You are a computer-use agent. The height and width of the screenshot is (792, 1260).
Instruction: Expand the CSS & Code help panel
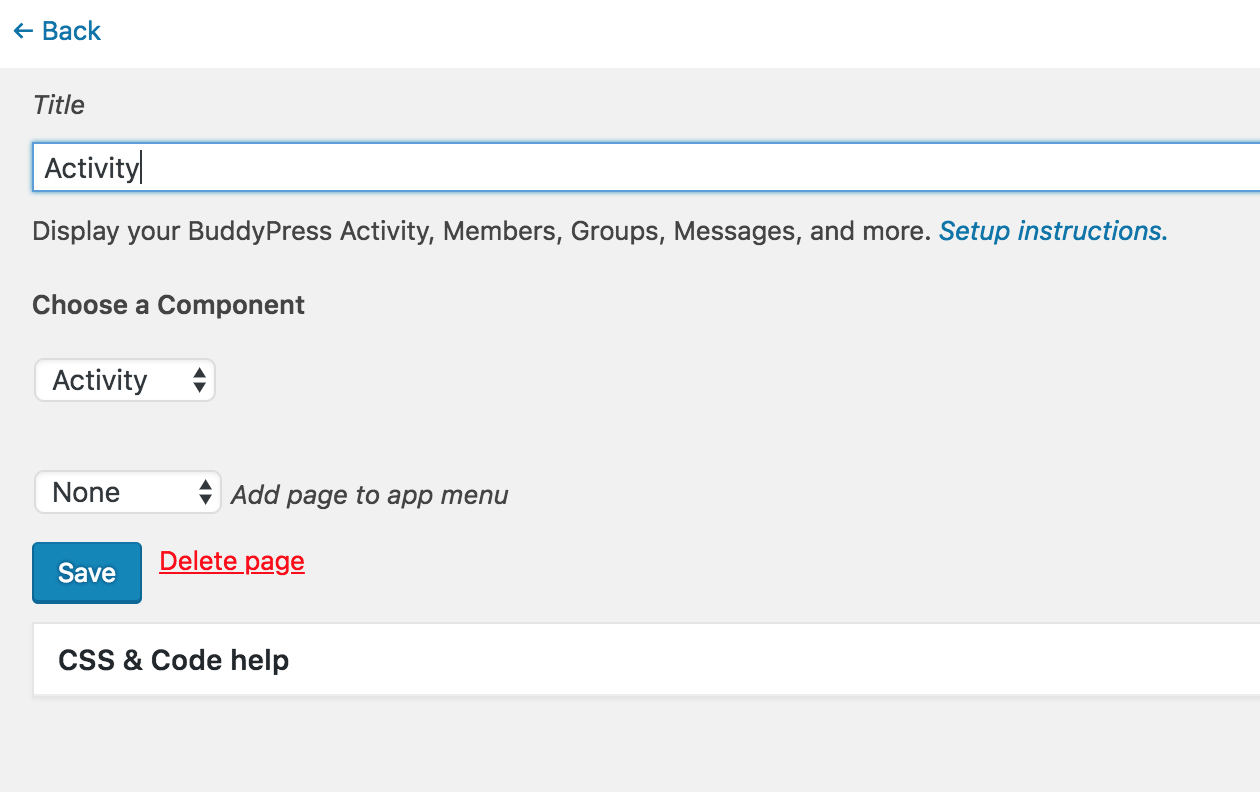click(646, 660)
